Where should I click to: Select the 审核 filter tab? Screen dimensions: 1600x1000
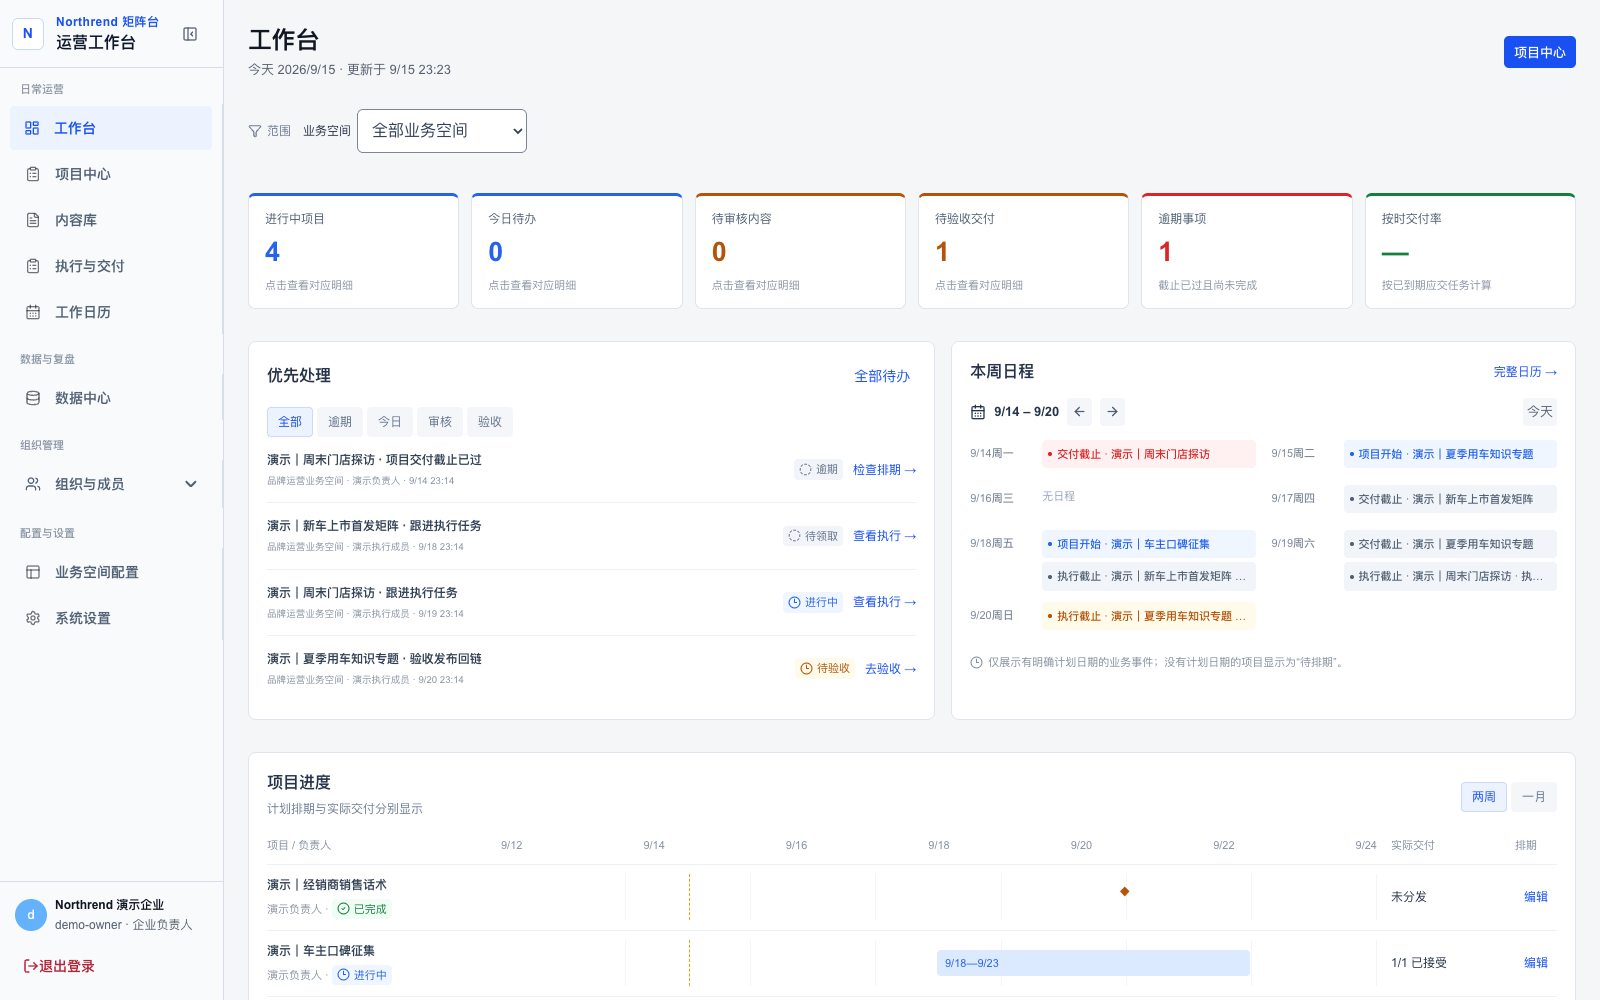click(440, 422)
